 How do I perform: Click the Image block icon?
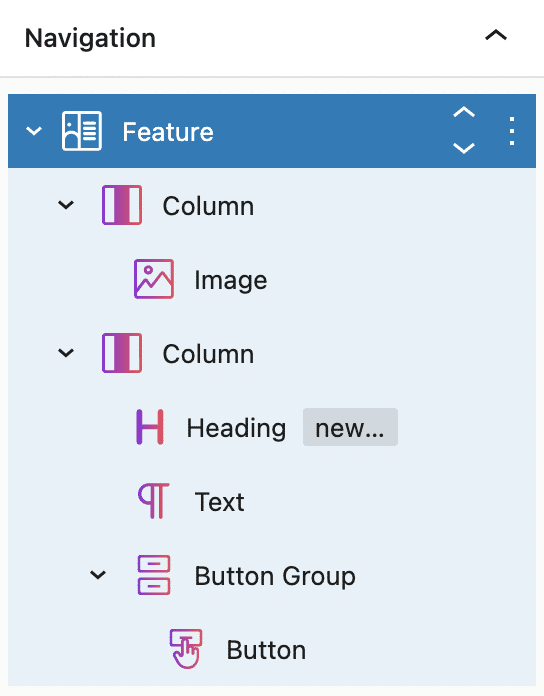[154, 279]
